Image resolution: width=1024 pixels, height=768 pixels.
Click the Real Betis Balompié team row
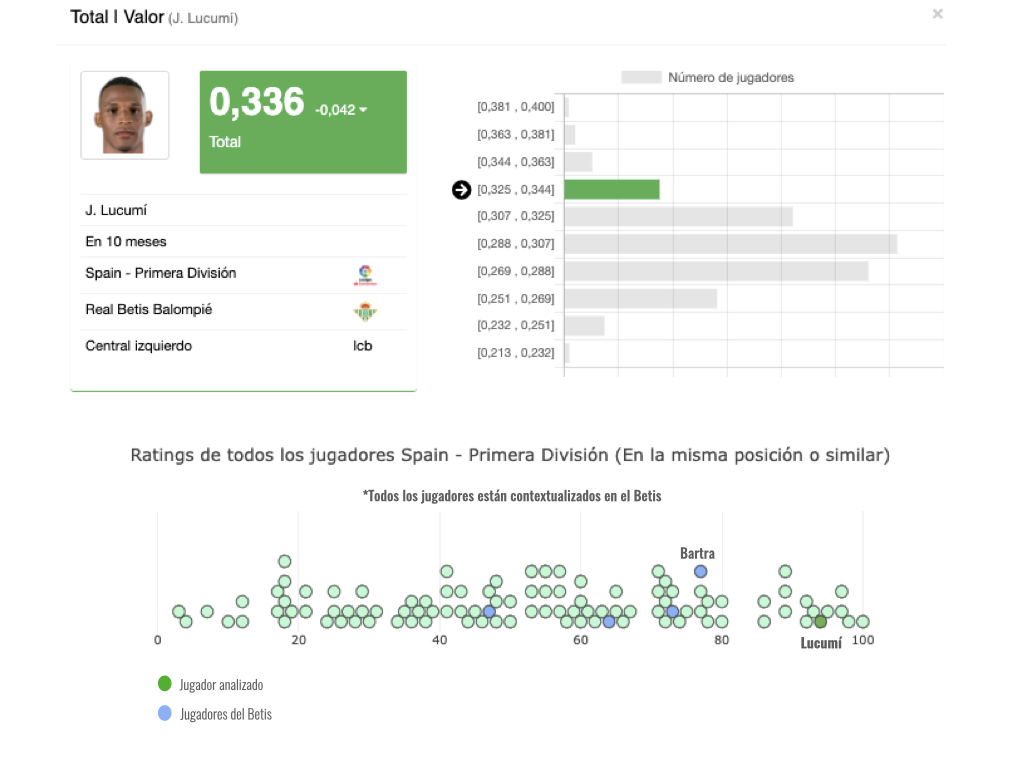[x=243, y=310]
